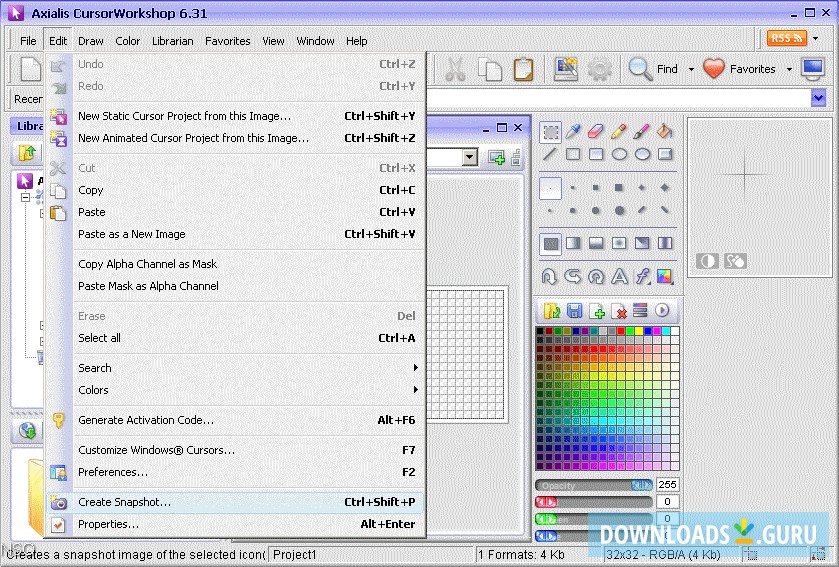Select the paint bucket fill tool
This screenshot has height=567, width=839.
tap(664, 132)
